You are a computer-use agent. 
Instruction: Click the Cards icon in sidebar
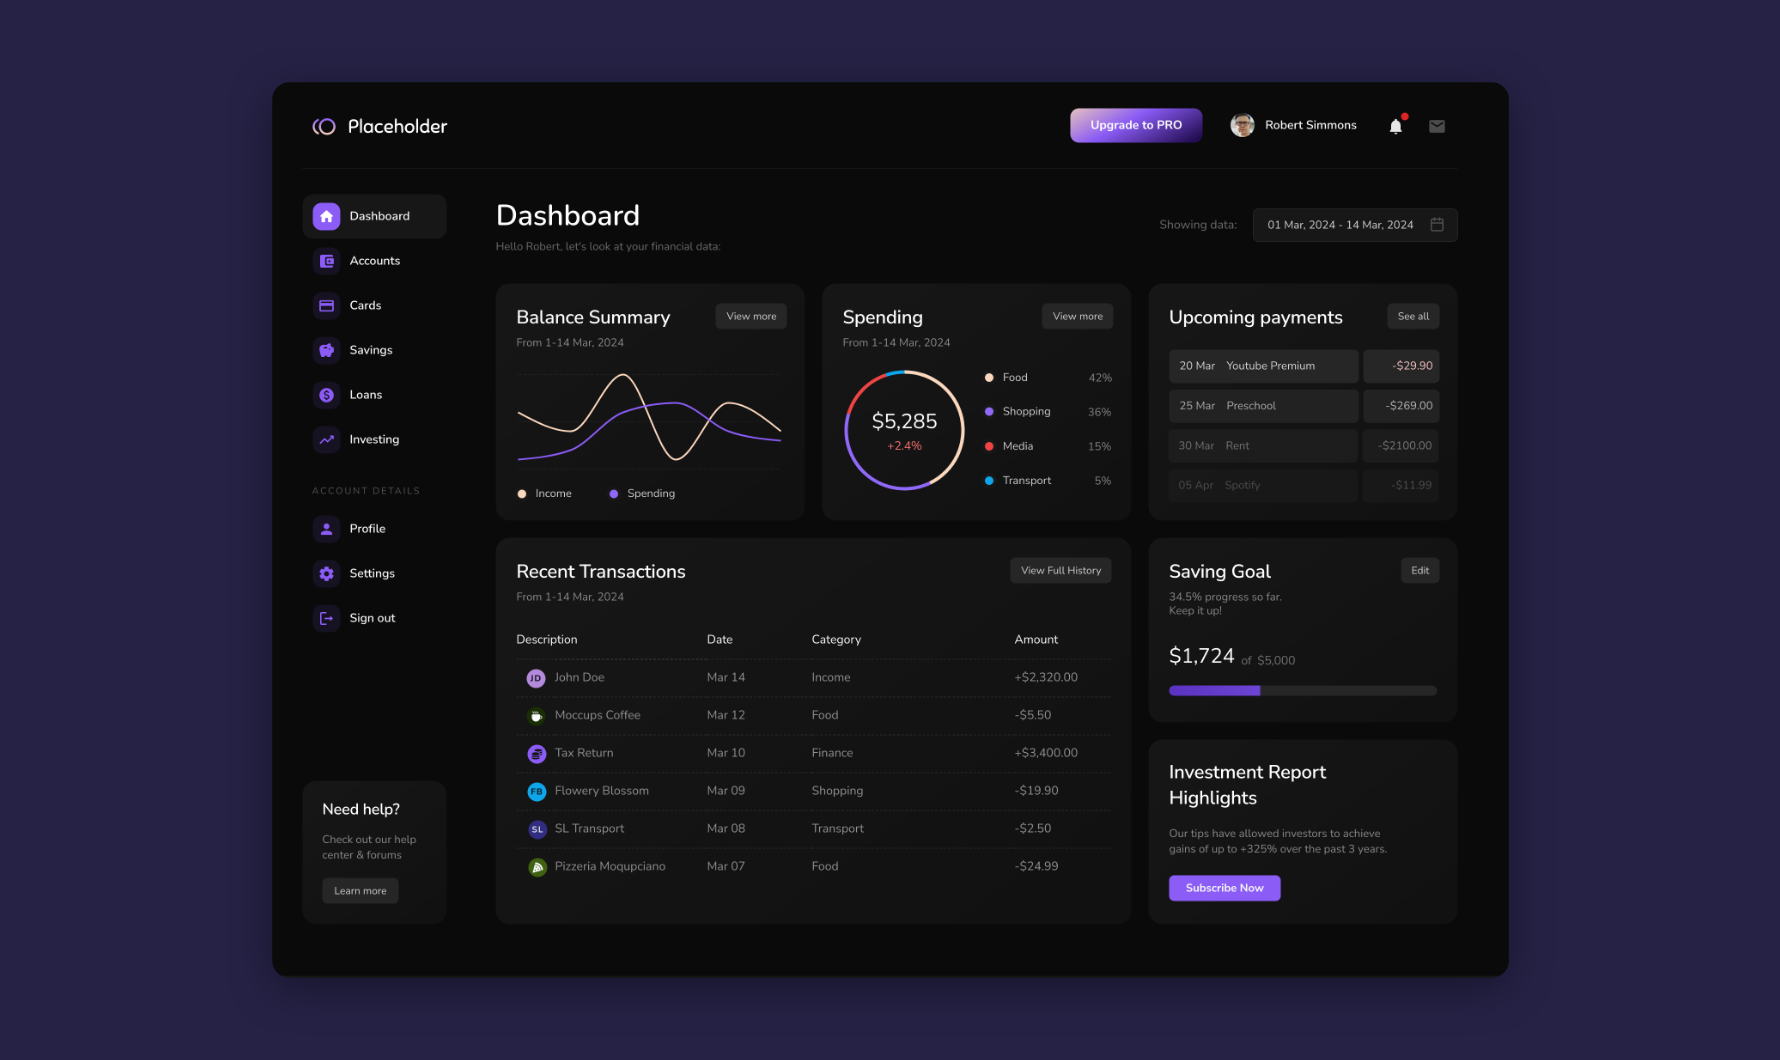pos(326,306)
